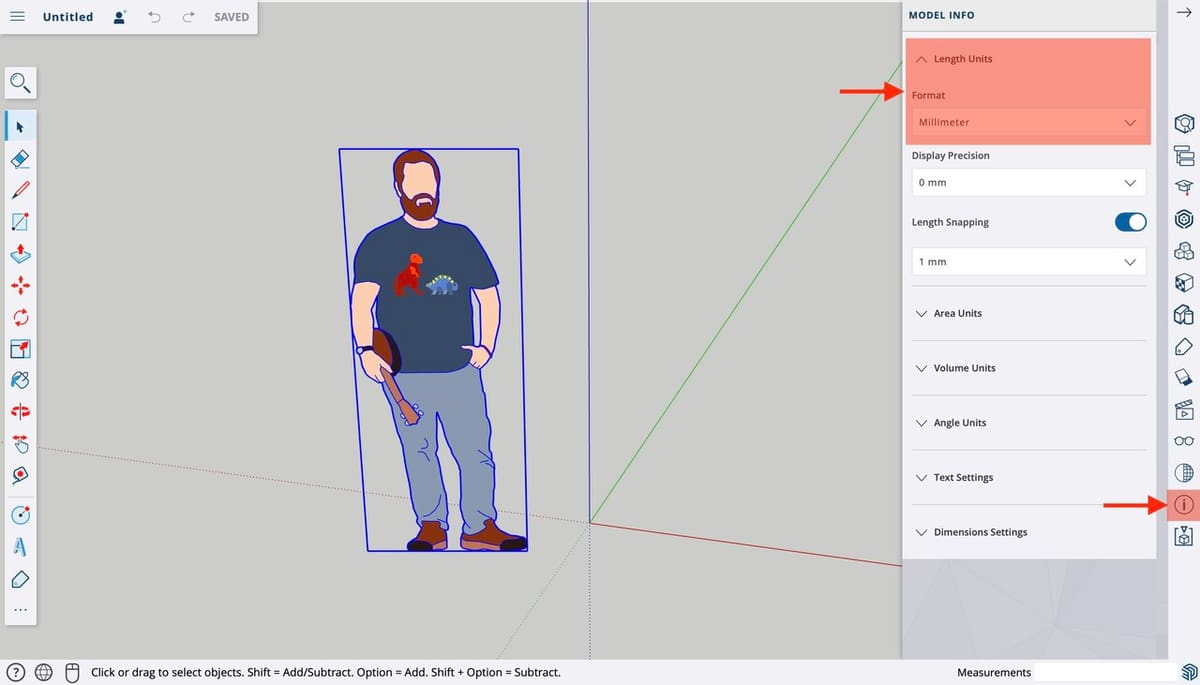
Task: Open the Styles panel icon
Action: click(x=1184, y=315)
